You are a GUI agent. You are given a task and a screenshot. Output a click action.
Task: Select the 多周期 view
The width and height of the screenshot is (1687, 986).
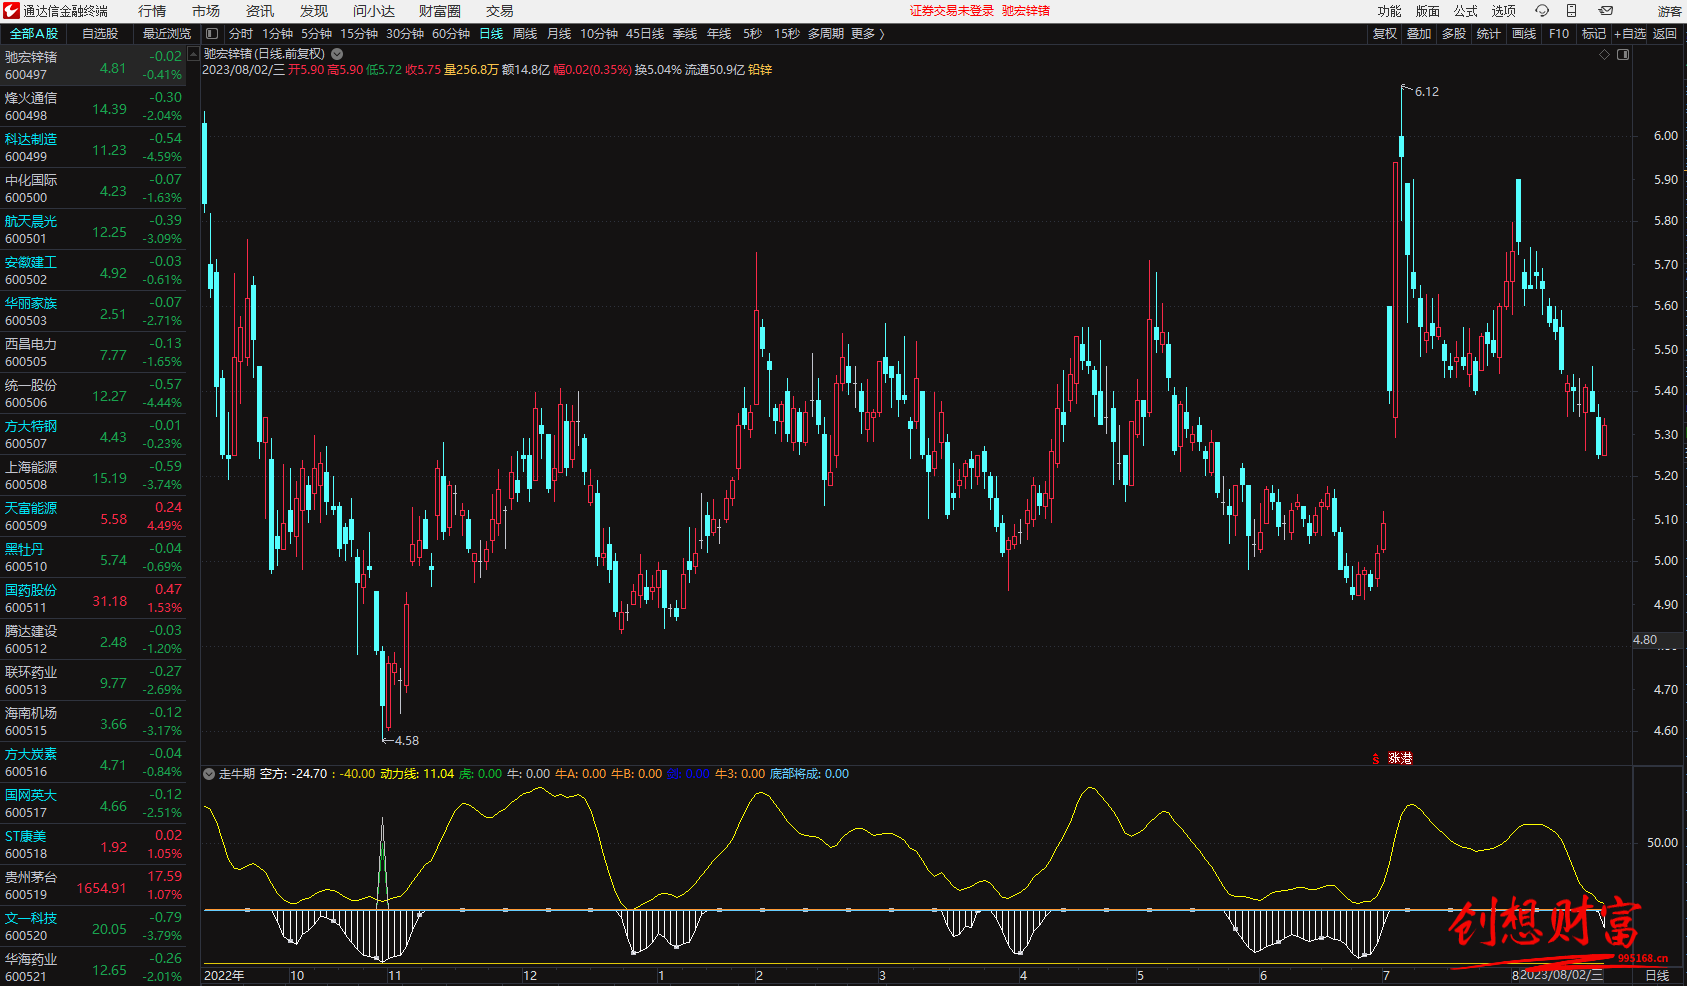point(826,34)
